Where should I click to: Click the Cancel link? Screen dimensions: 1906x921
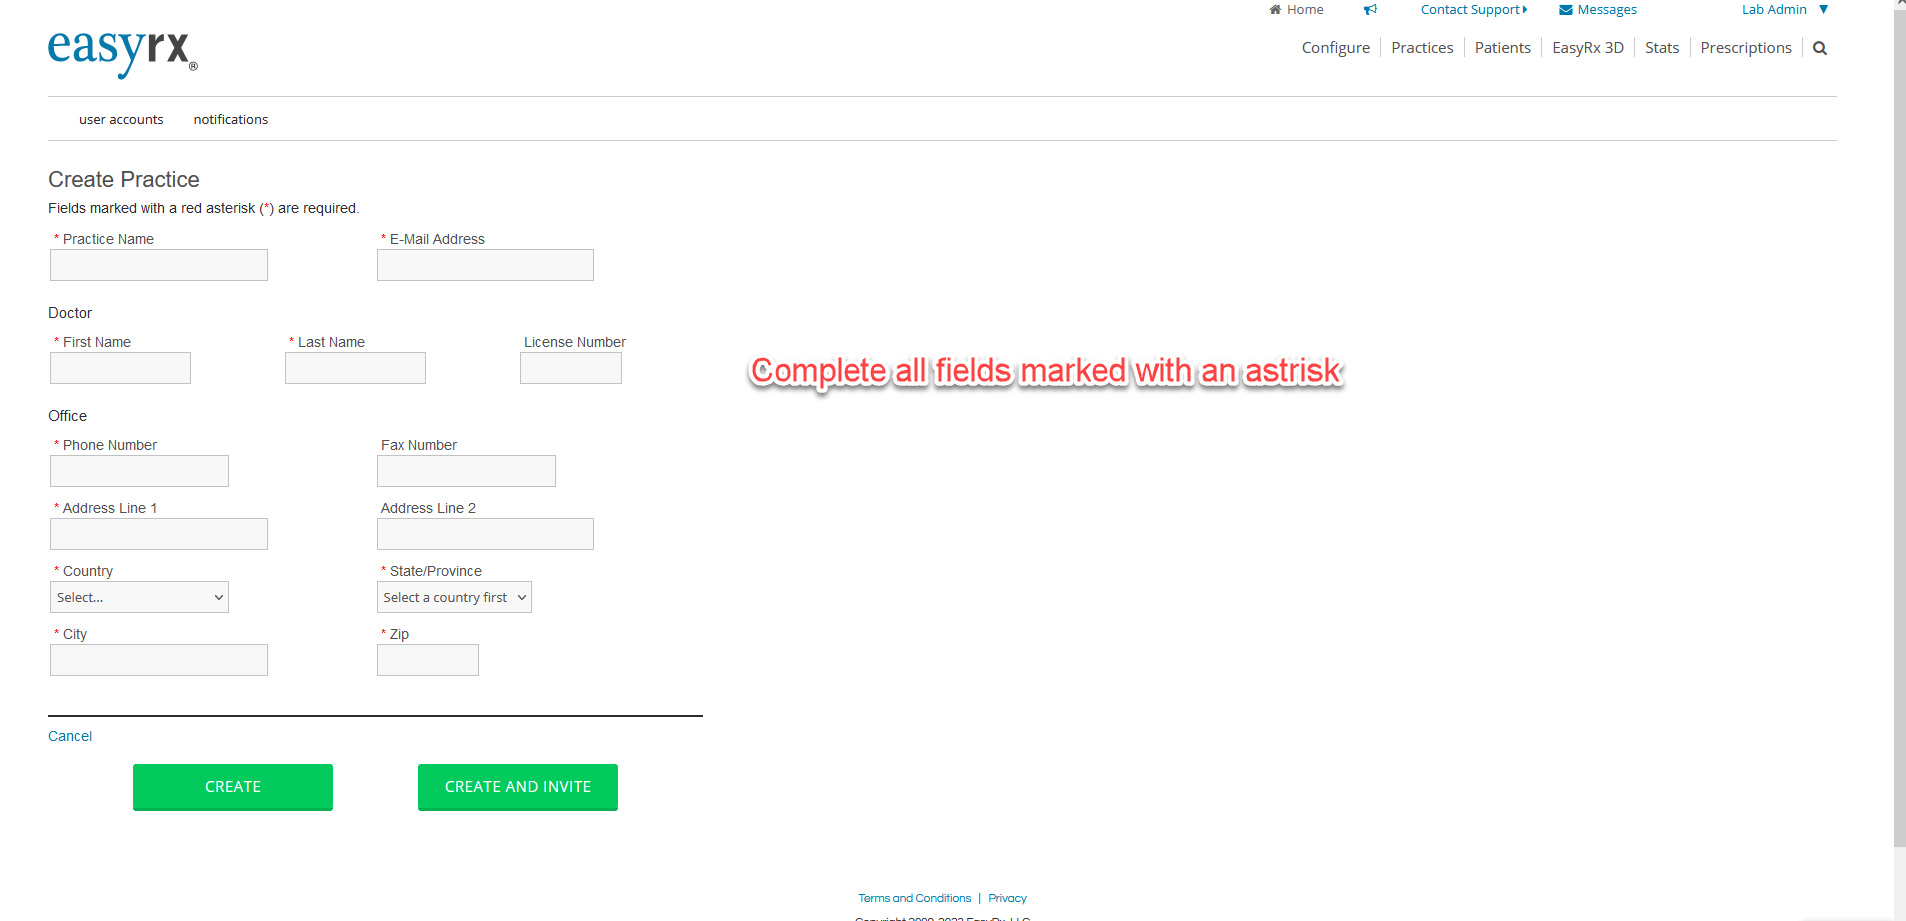pyautogui.click(x=70, y=736)
